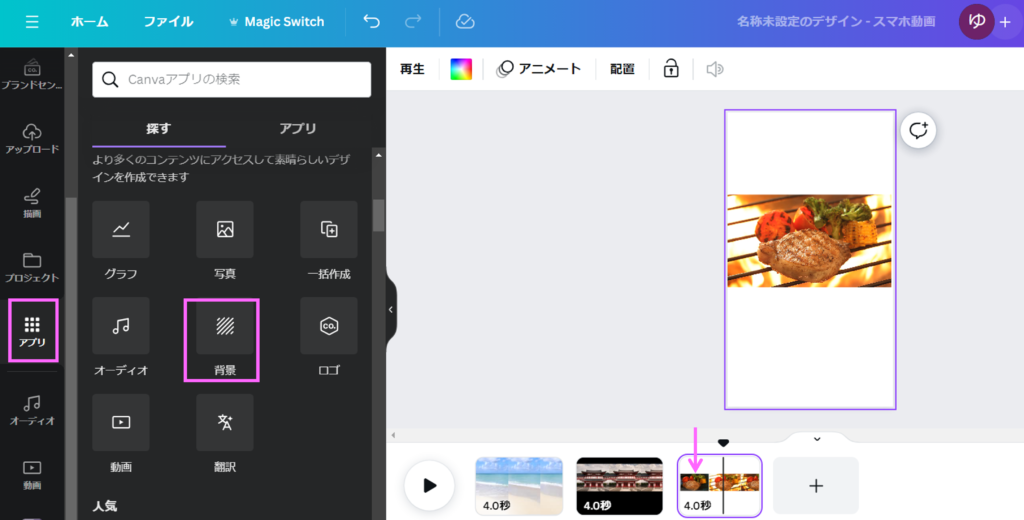This screenshot has width=1024, height=520.
Task: Toggle the lock icon in toolbar
Action: [x=671, y=69]
